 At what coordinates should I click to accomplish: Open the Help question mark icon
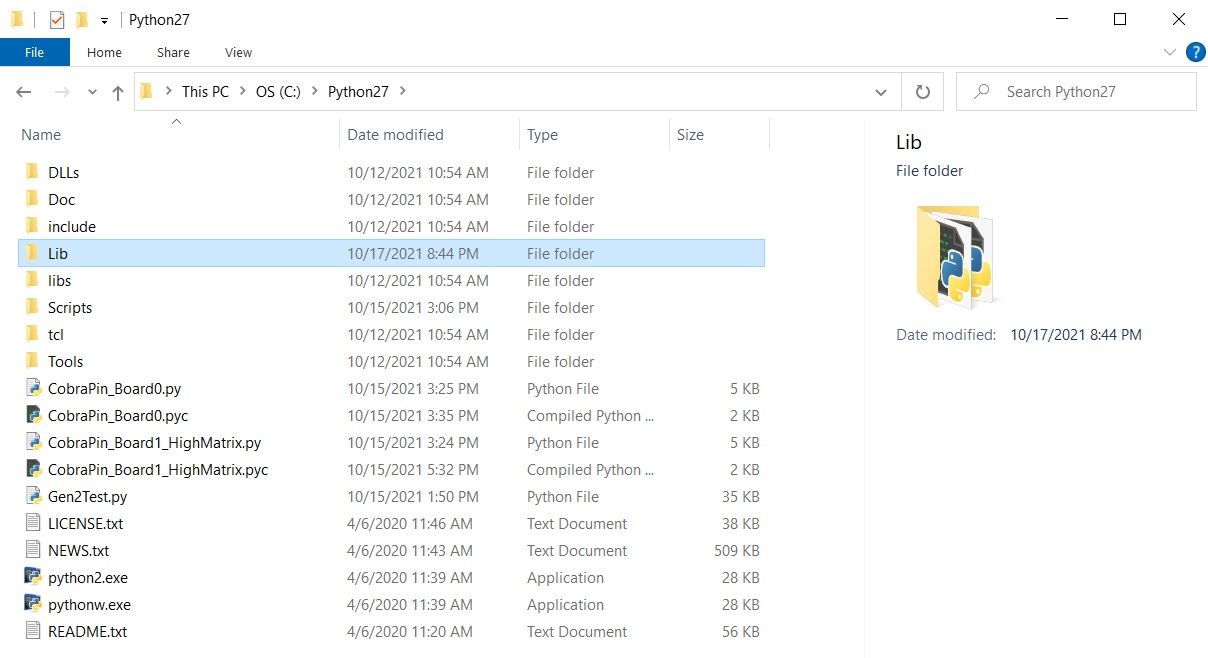[x=1194, y=52]
